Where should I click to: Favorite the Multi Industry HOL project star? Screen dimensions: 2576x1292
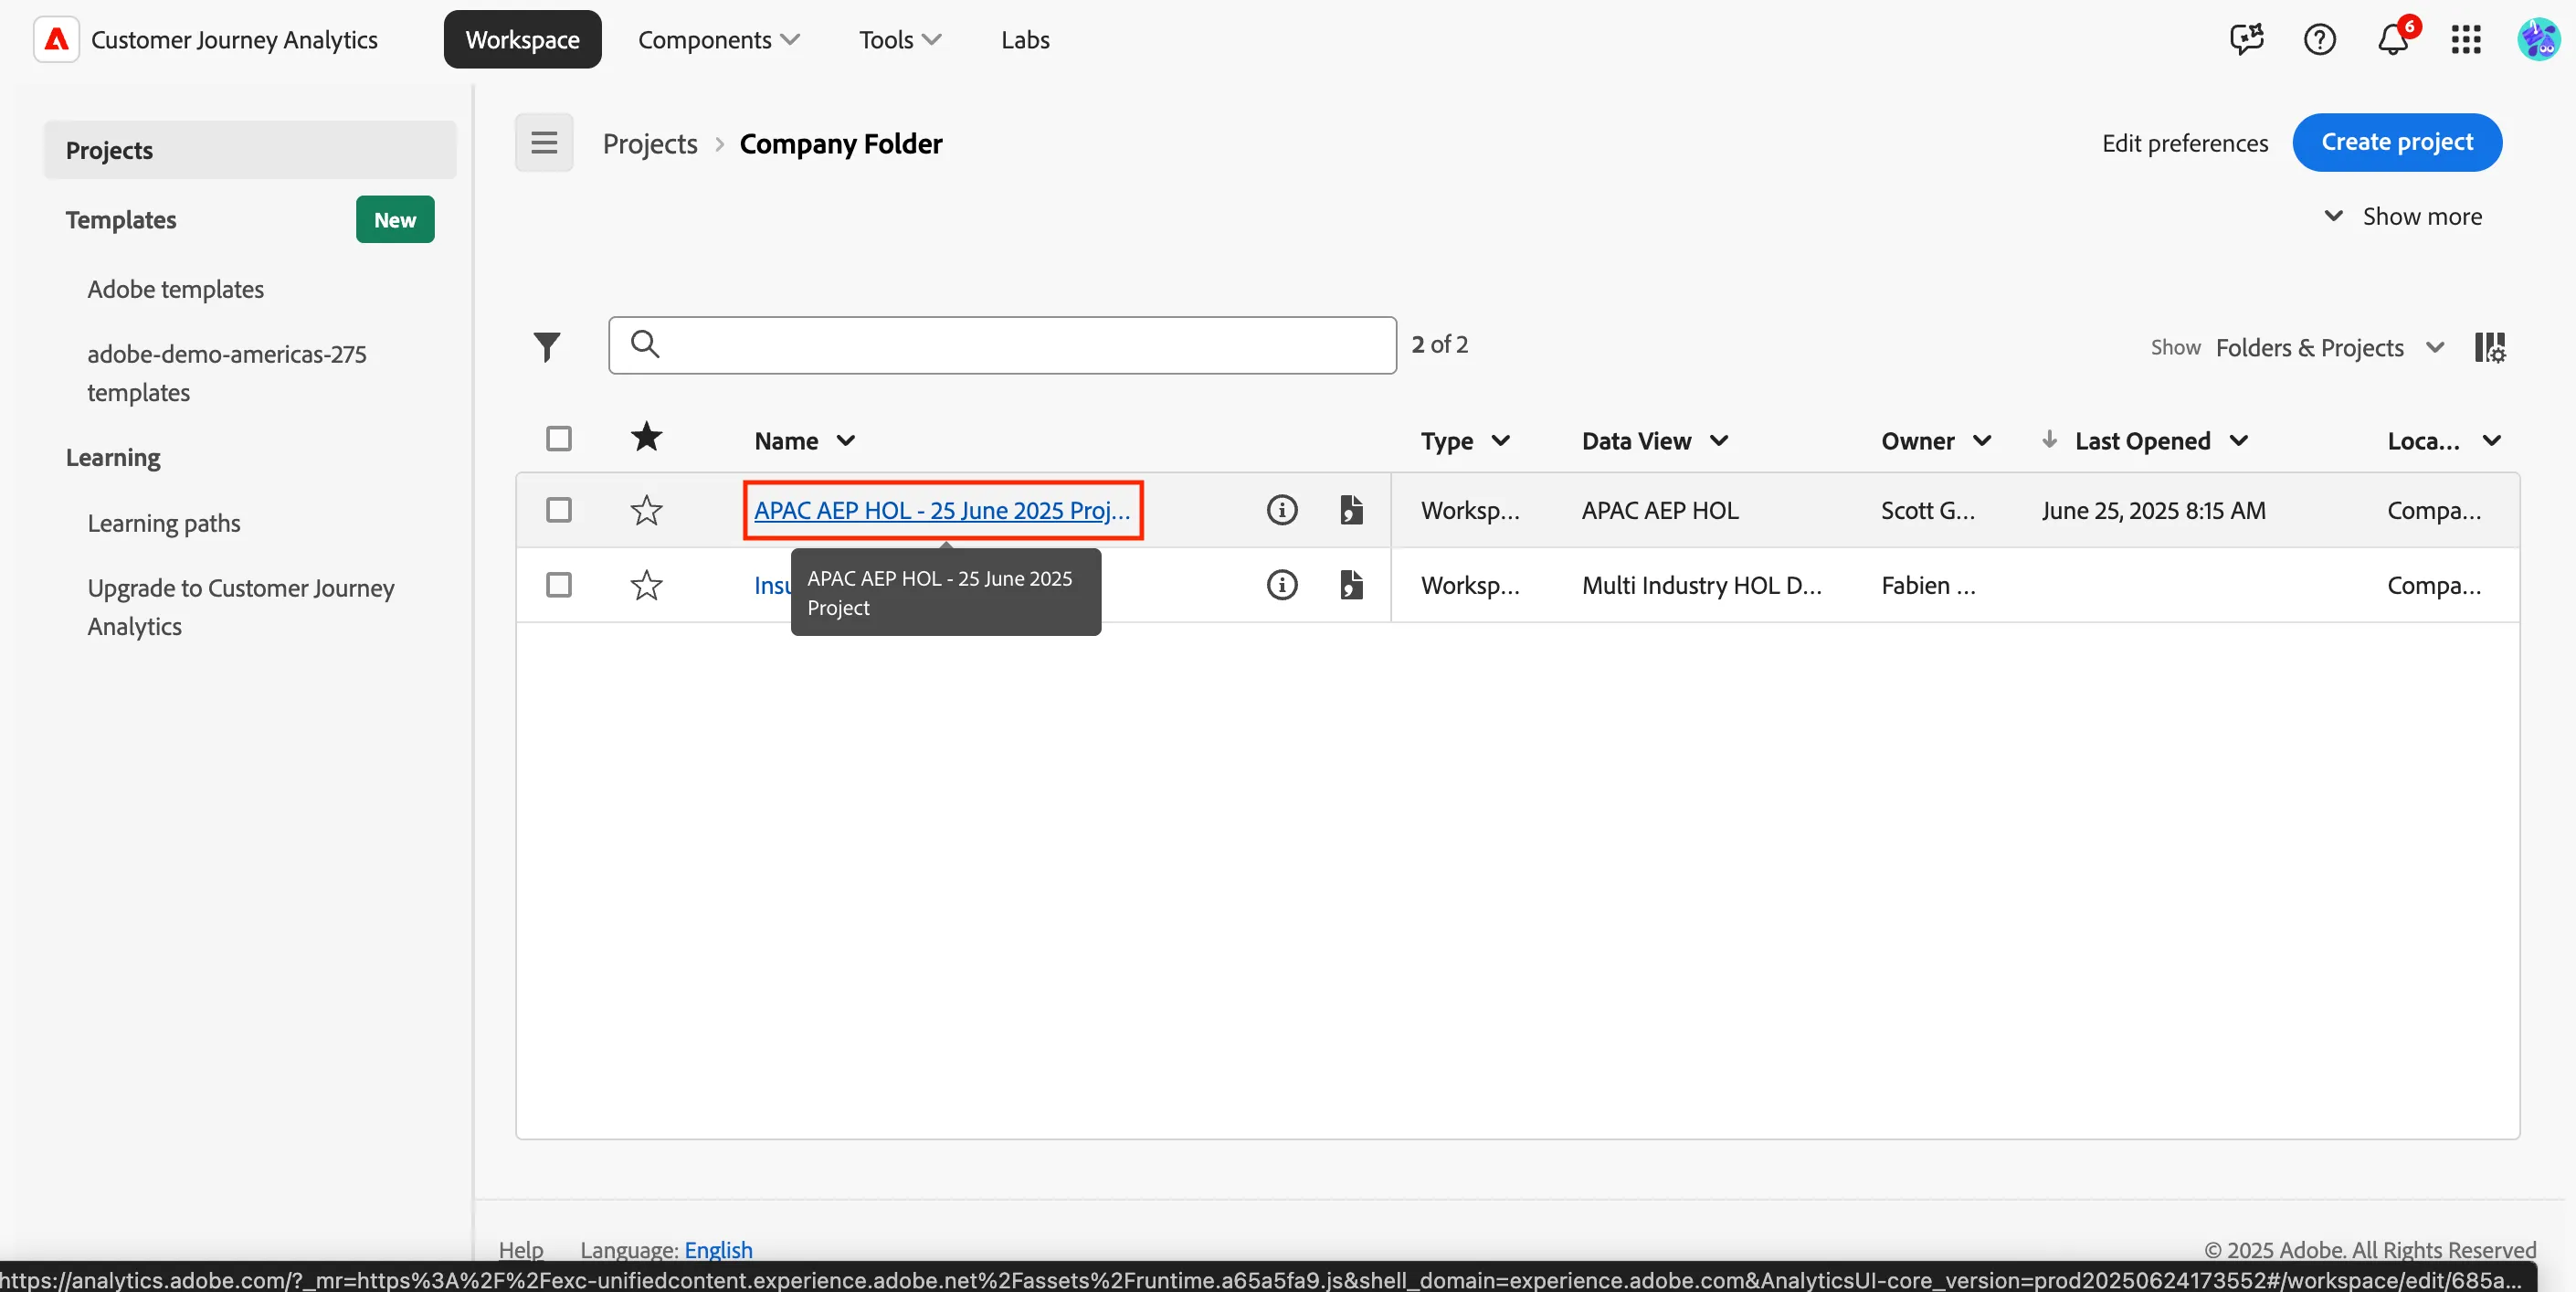click(x=647, y=585)
